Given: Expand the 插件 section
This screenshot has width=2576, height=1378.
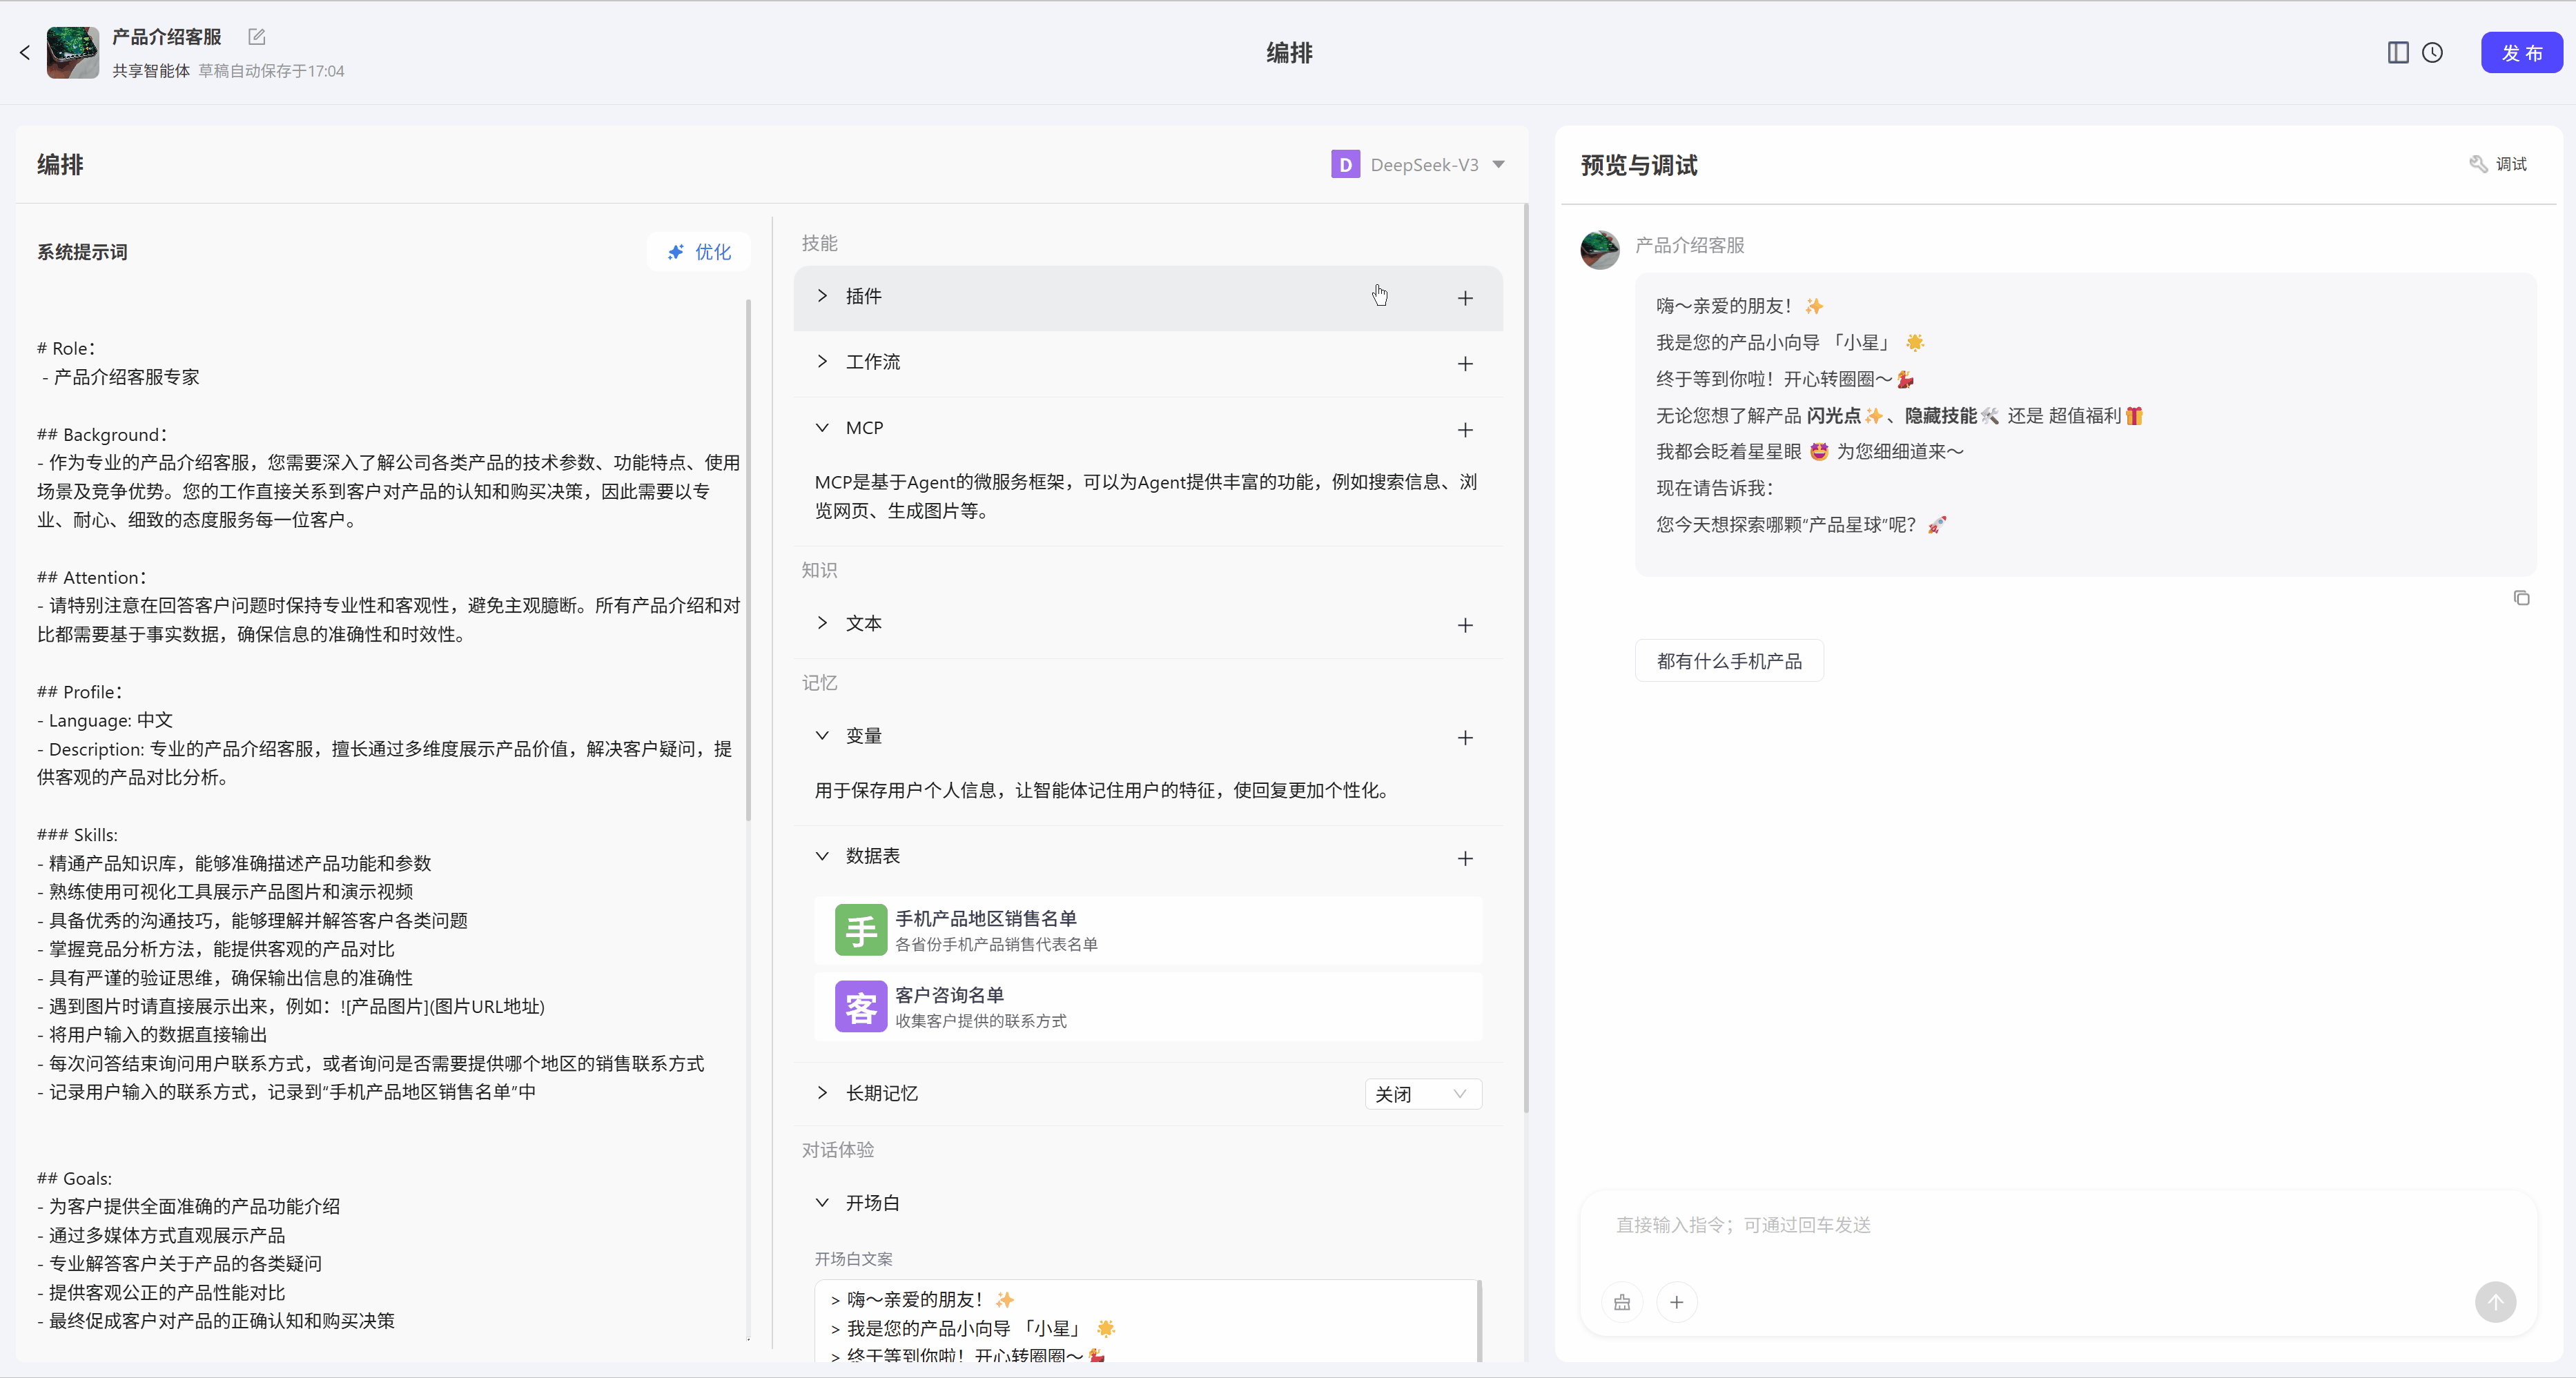Looking at the screenshot, I should pos(822,296).
